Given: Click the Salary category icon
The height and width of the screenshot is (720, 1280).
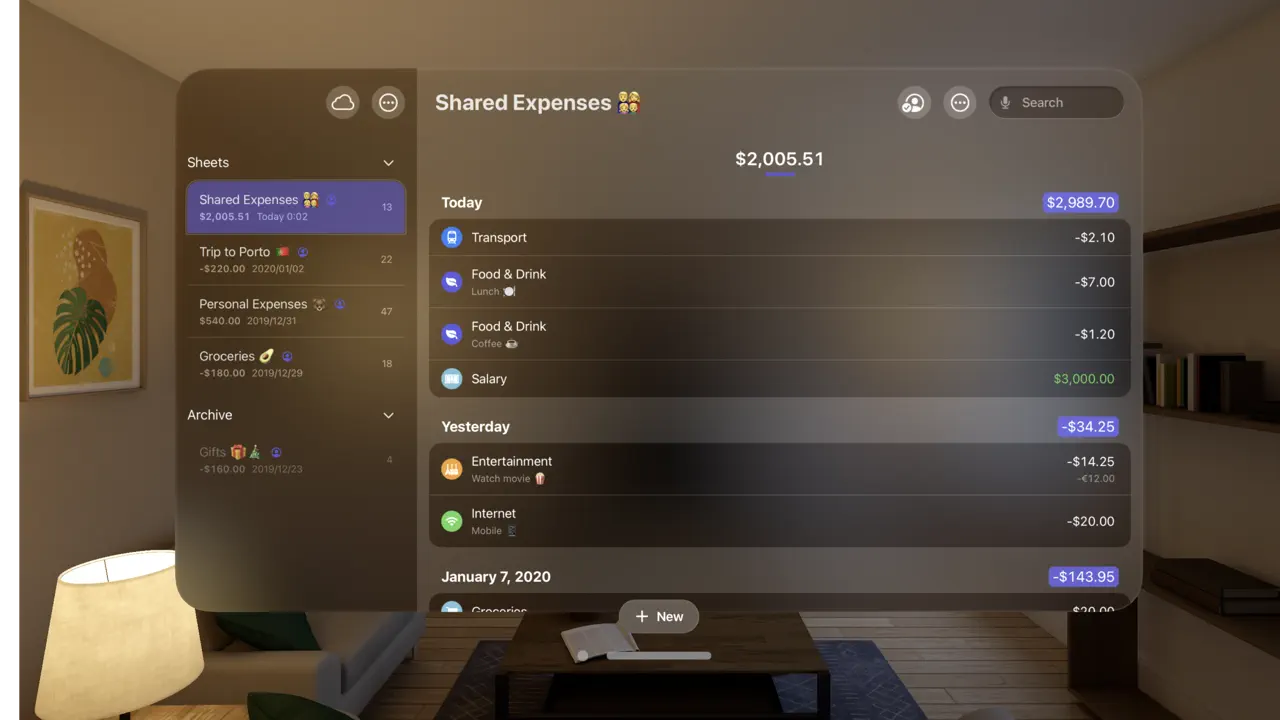Looking at the screenshot, I should pyautogui.click(x=452, y=379).
